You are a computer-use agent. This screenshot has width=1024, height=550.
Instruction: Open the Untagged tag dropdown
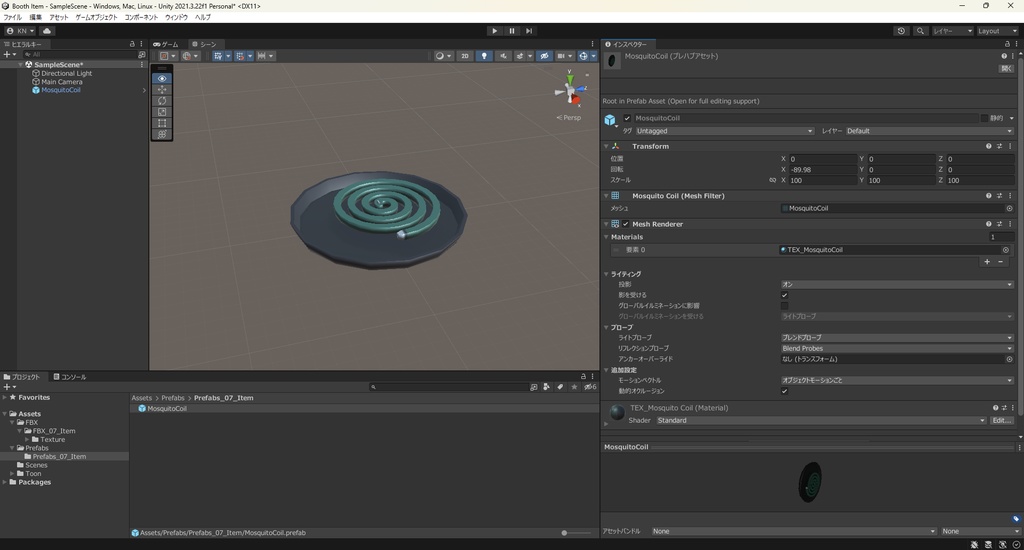724,131
